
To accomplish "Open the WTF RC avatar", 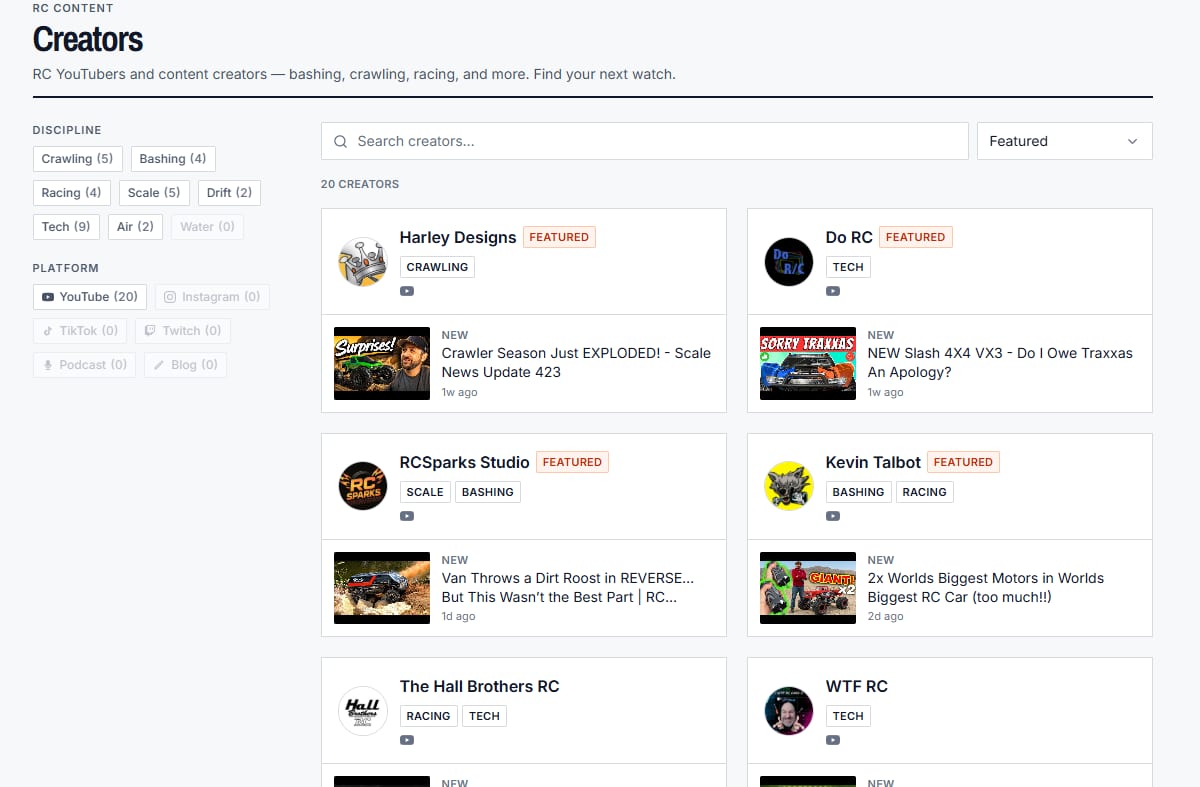I will coord(788,711).
